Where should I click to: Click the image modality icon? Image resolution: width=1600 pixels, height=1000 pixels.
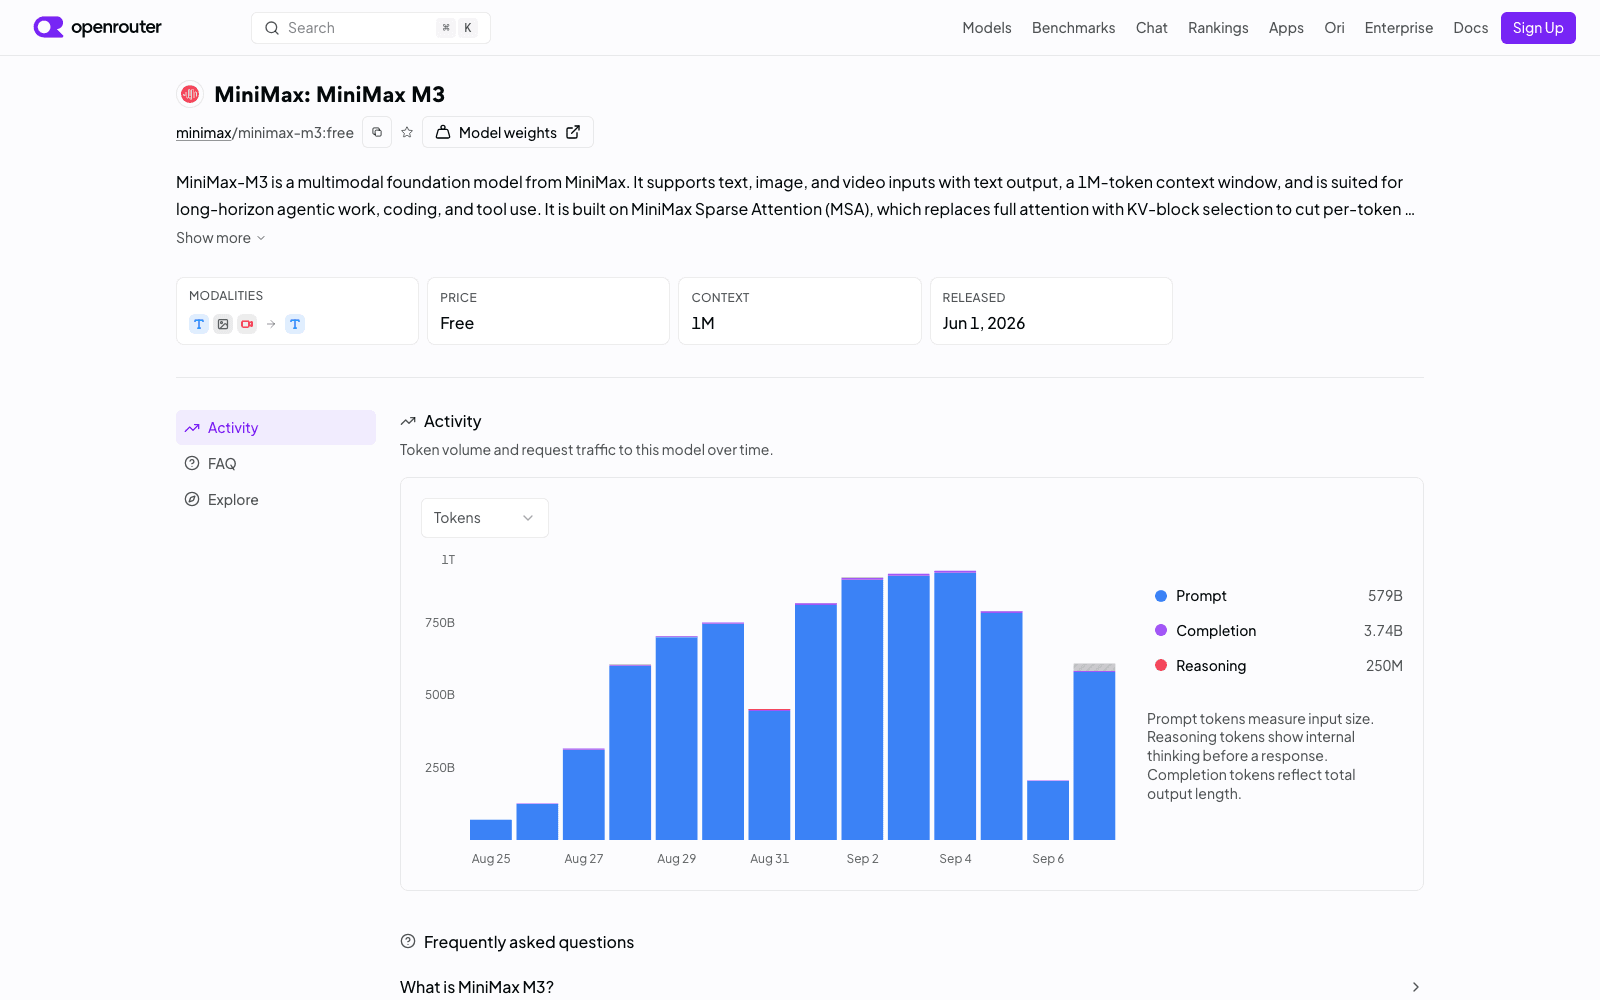coord(223,324)
